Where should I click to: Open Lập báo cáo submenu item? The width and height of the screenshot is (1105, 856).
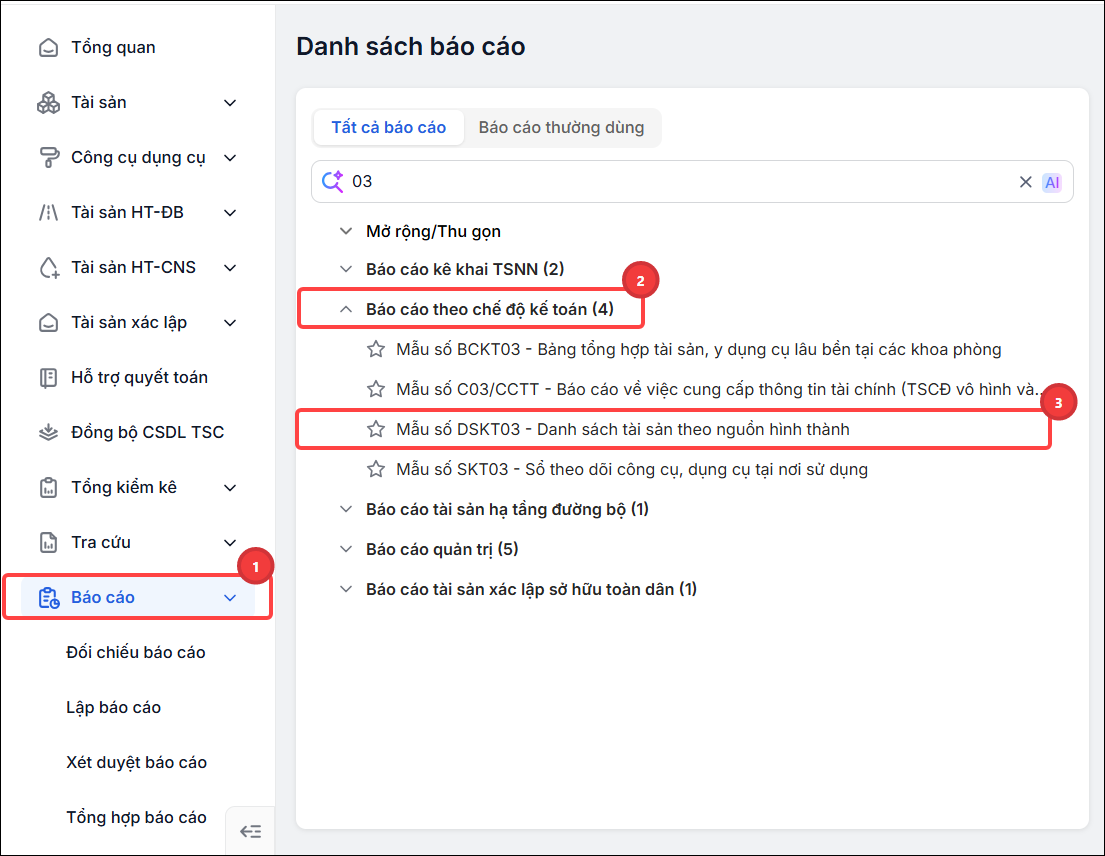click(113, 707)
